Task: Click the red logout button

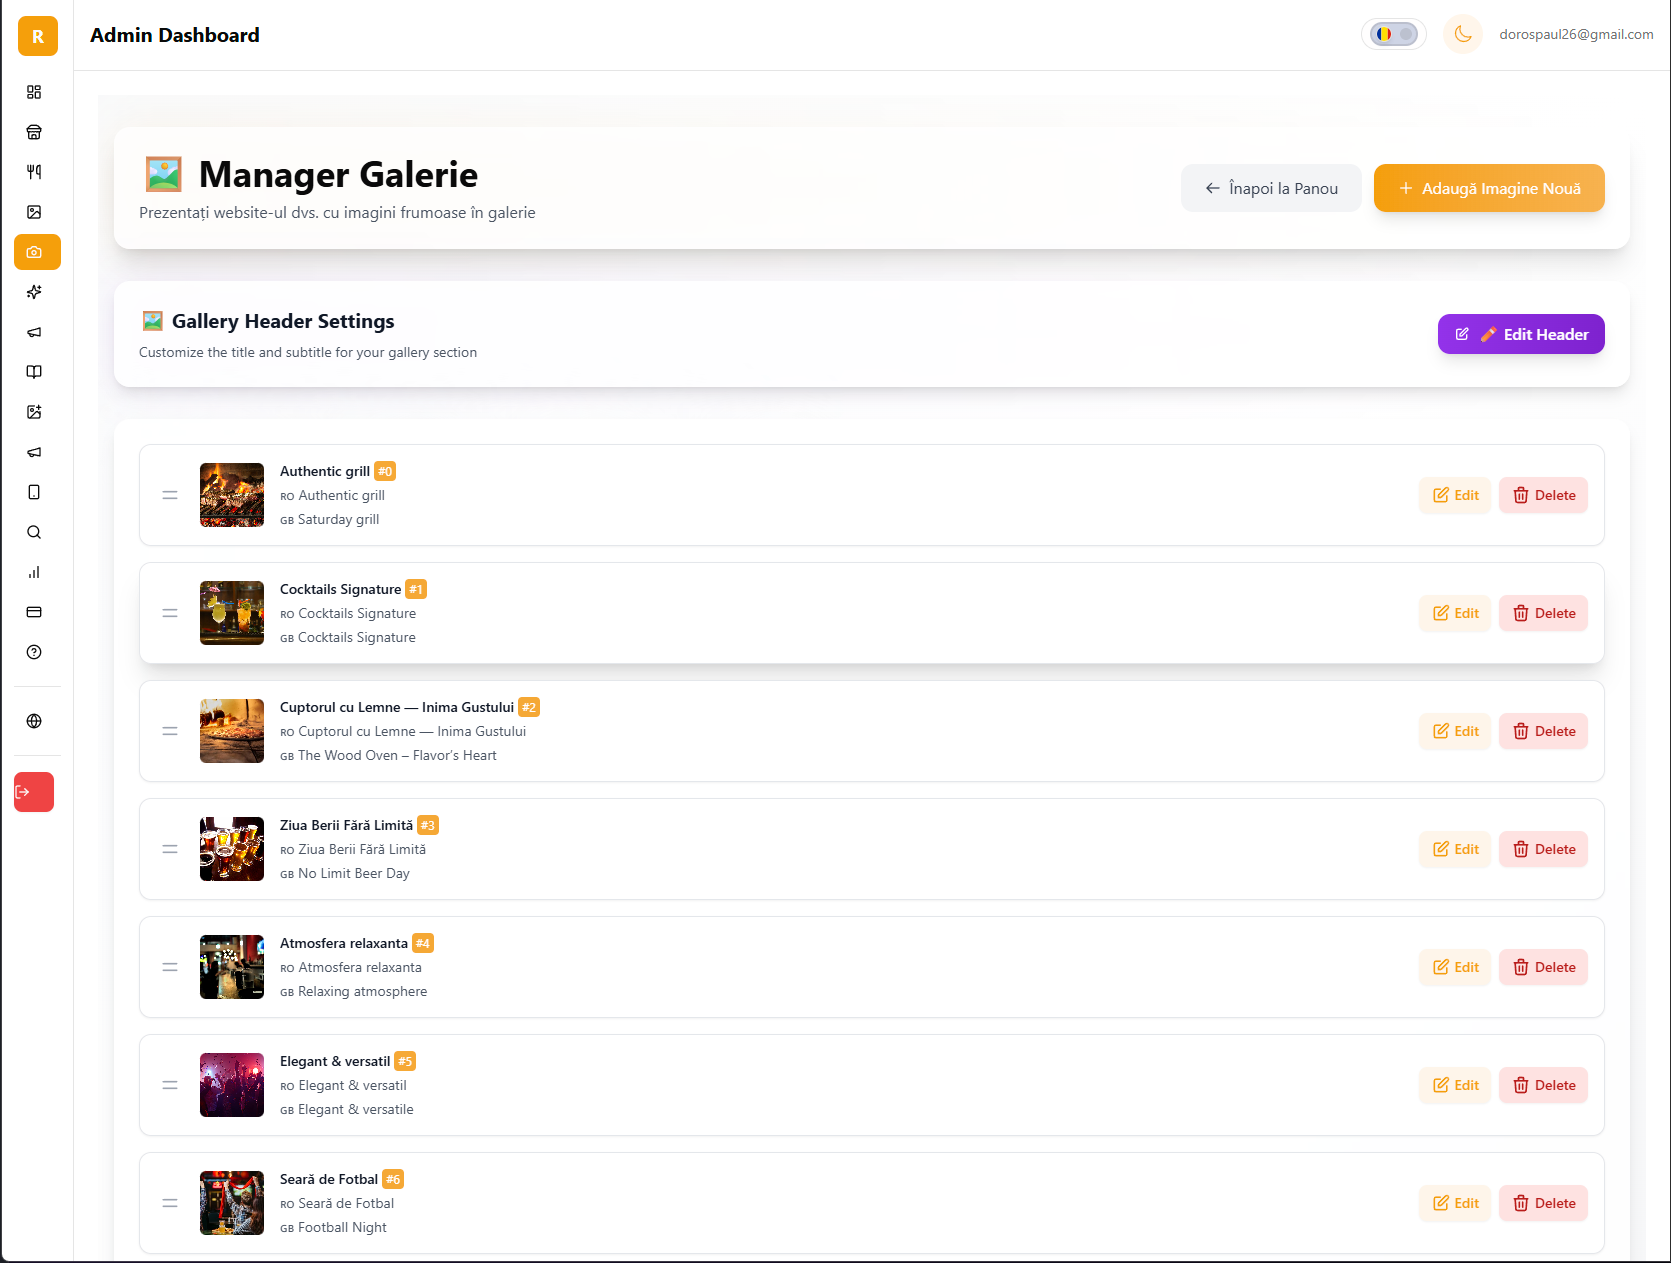Action: point(34,792)
